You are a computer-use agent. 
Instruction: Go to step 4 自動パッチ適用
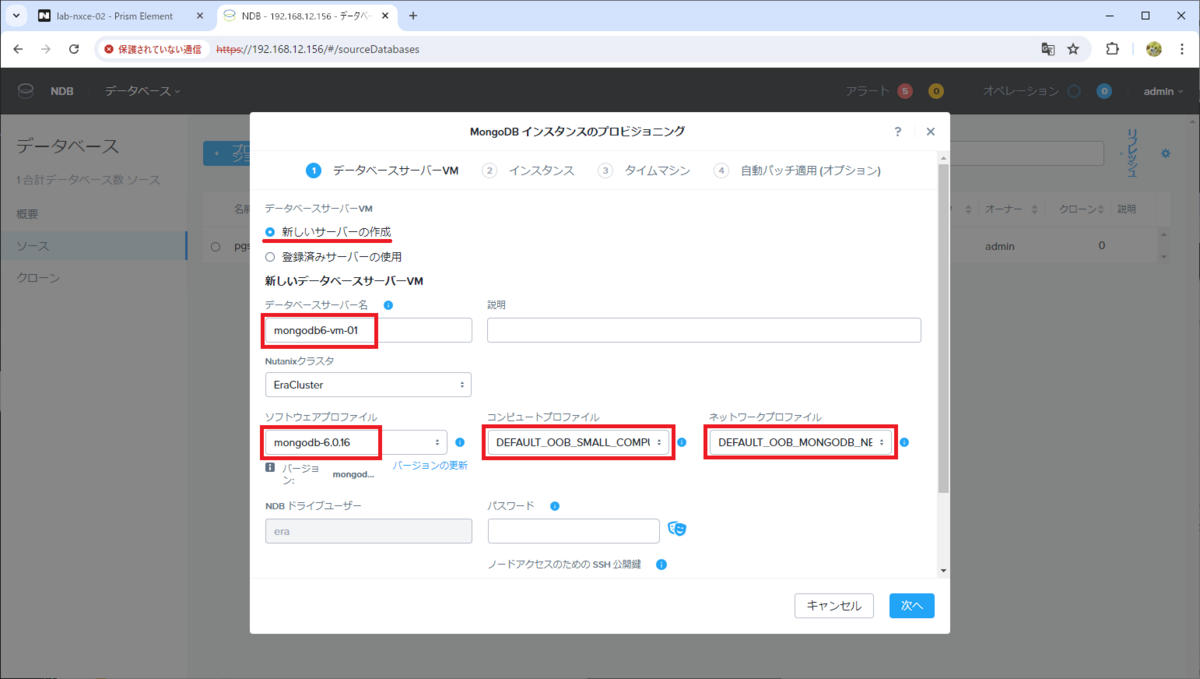(x=797, y=171)
